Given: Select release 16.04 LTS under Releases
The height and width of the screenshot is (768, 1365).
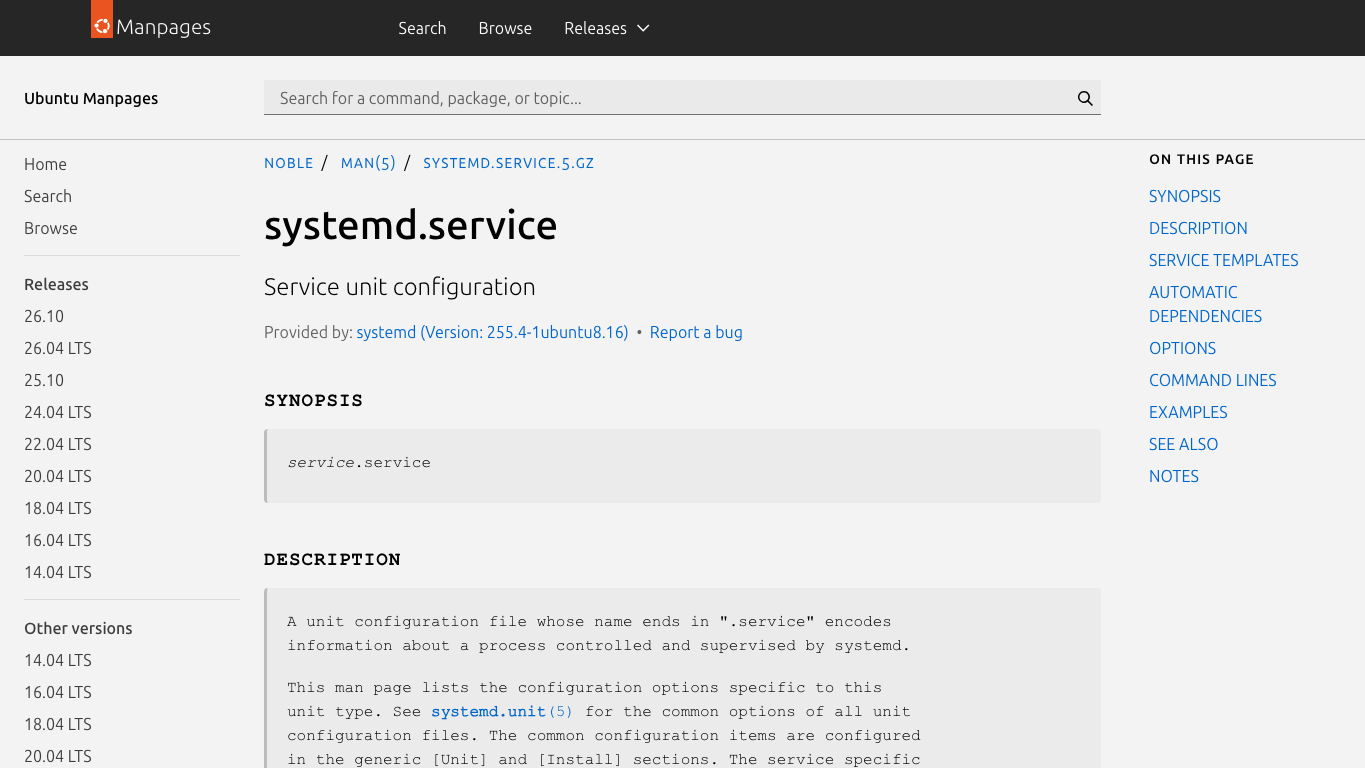Looking at the screenshot, I should click(58, 540).
